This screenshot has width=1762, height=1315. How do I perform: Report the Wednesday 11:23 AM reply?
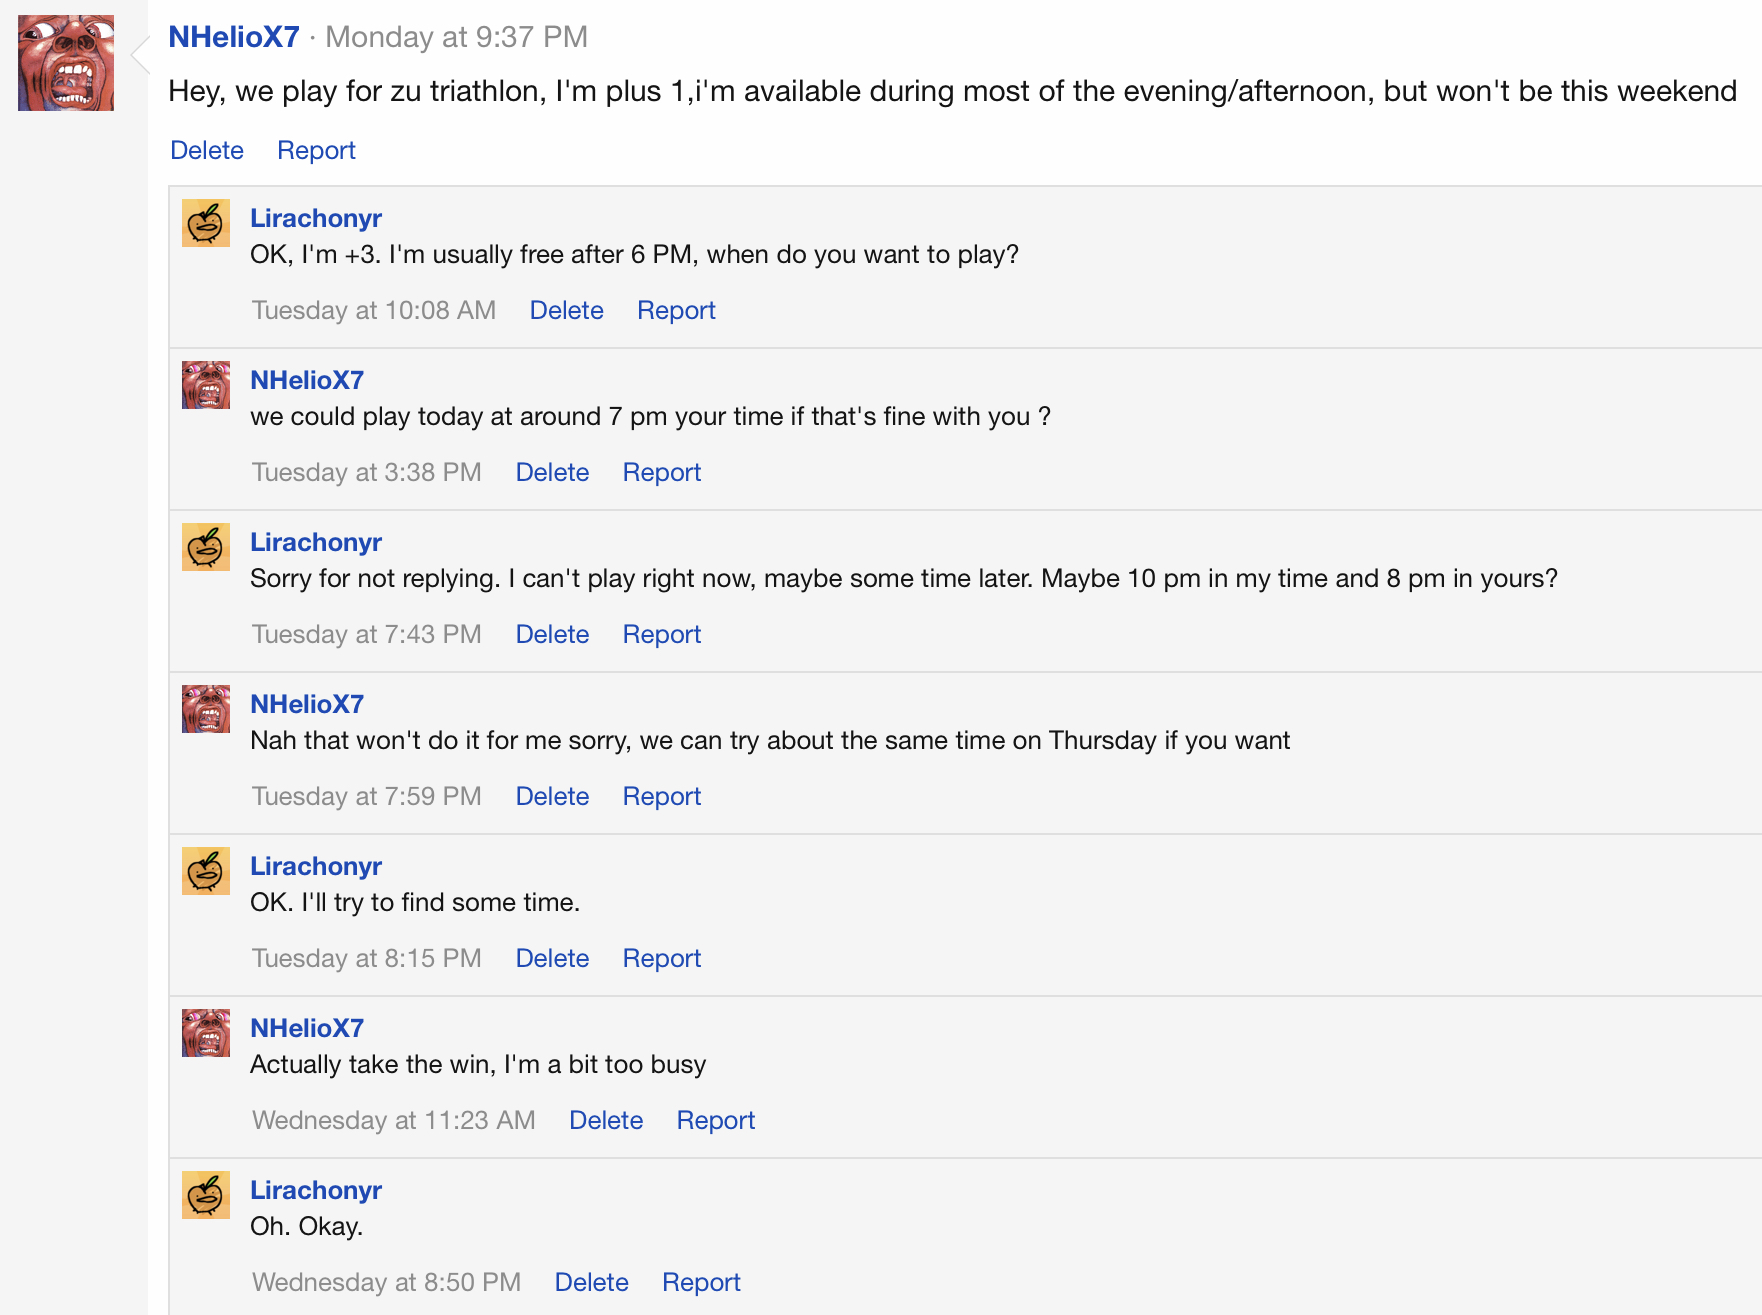[715, 1120]
